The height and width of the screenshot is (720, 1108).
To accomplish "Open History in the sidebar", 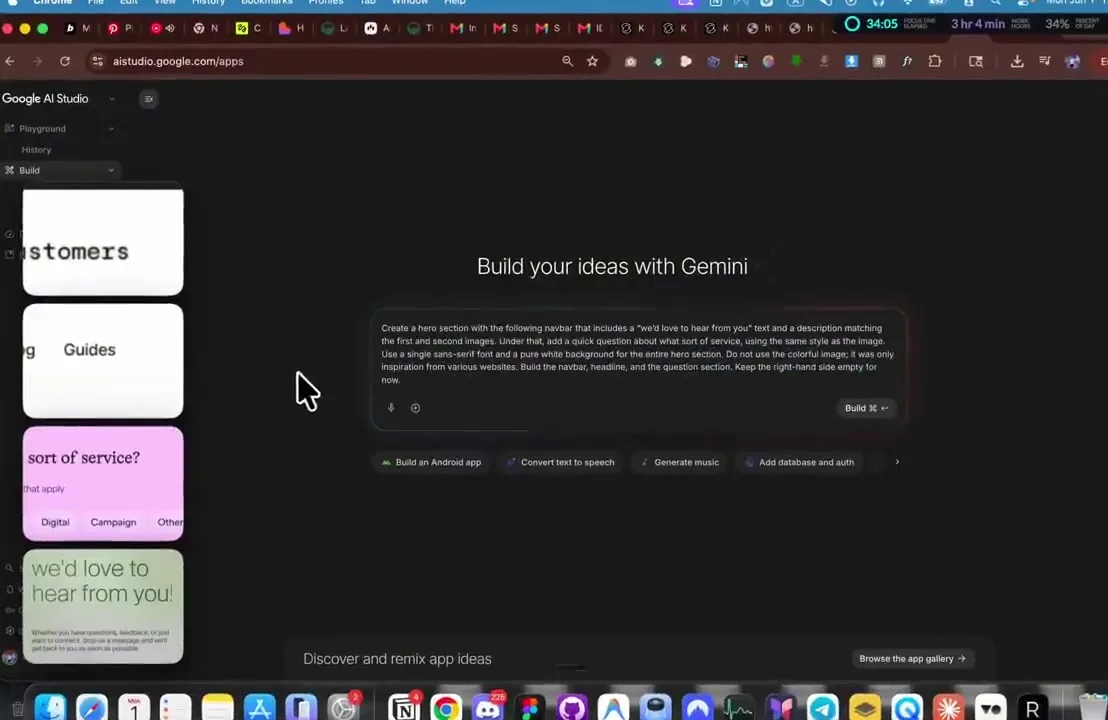I will [36, 150].
